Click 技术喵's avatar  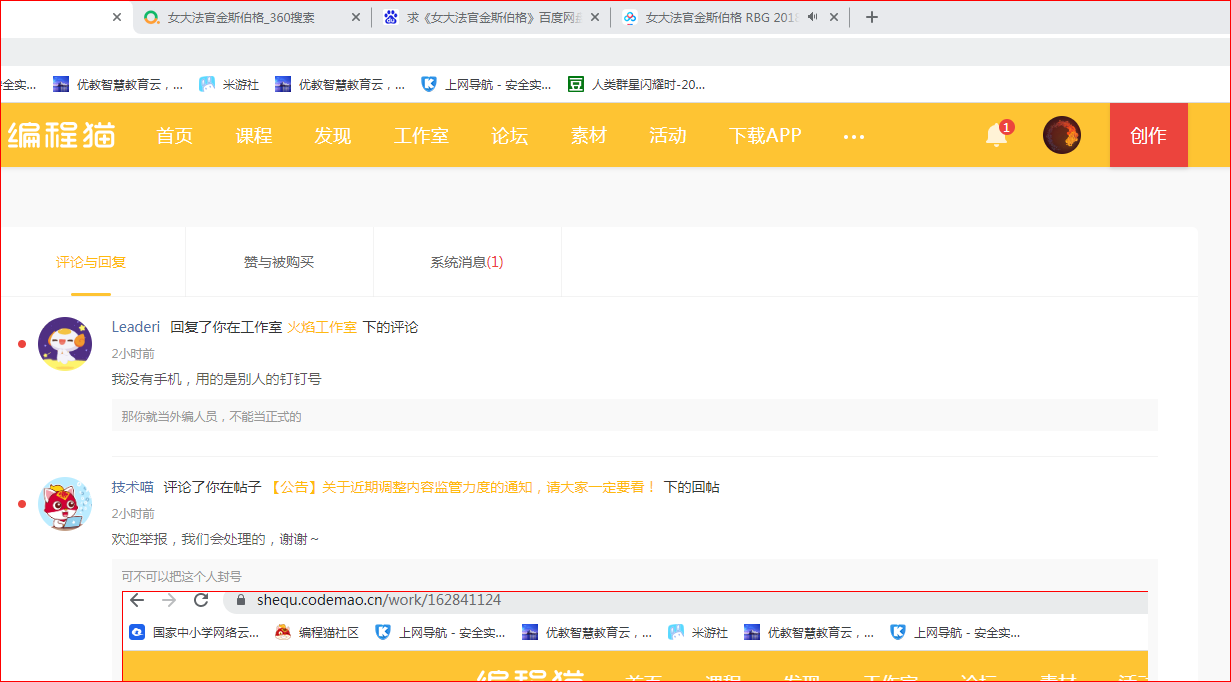click(65, 504)
